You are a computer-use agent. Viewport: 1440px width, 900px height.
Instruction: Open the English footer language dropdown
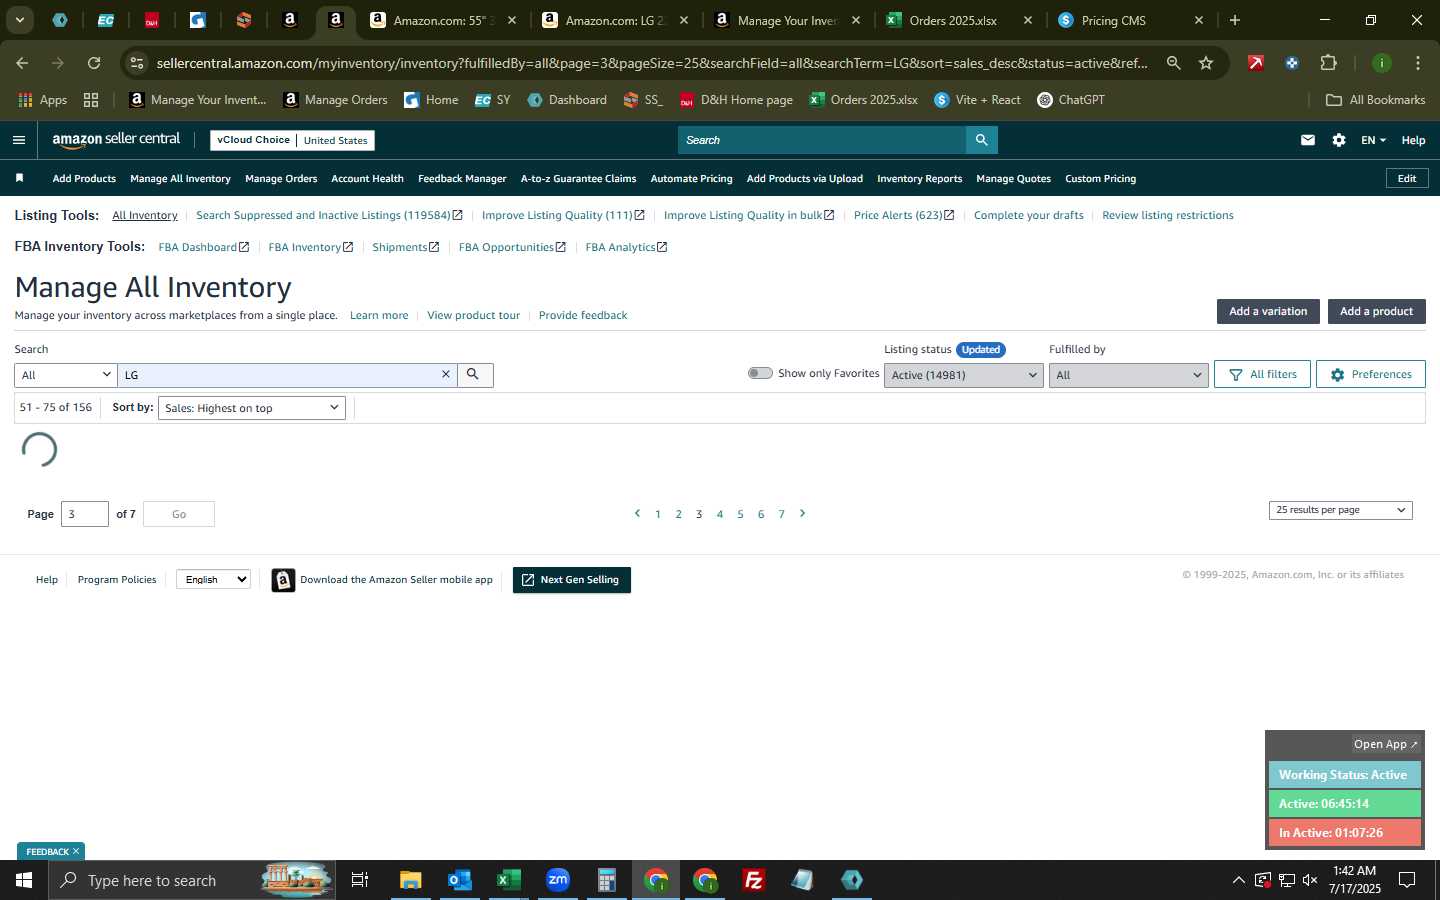point(213,579)
